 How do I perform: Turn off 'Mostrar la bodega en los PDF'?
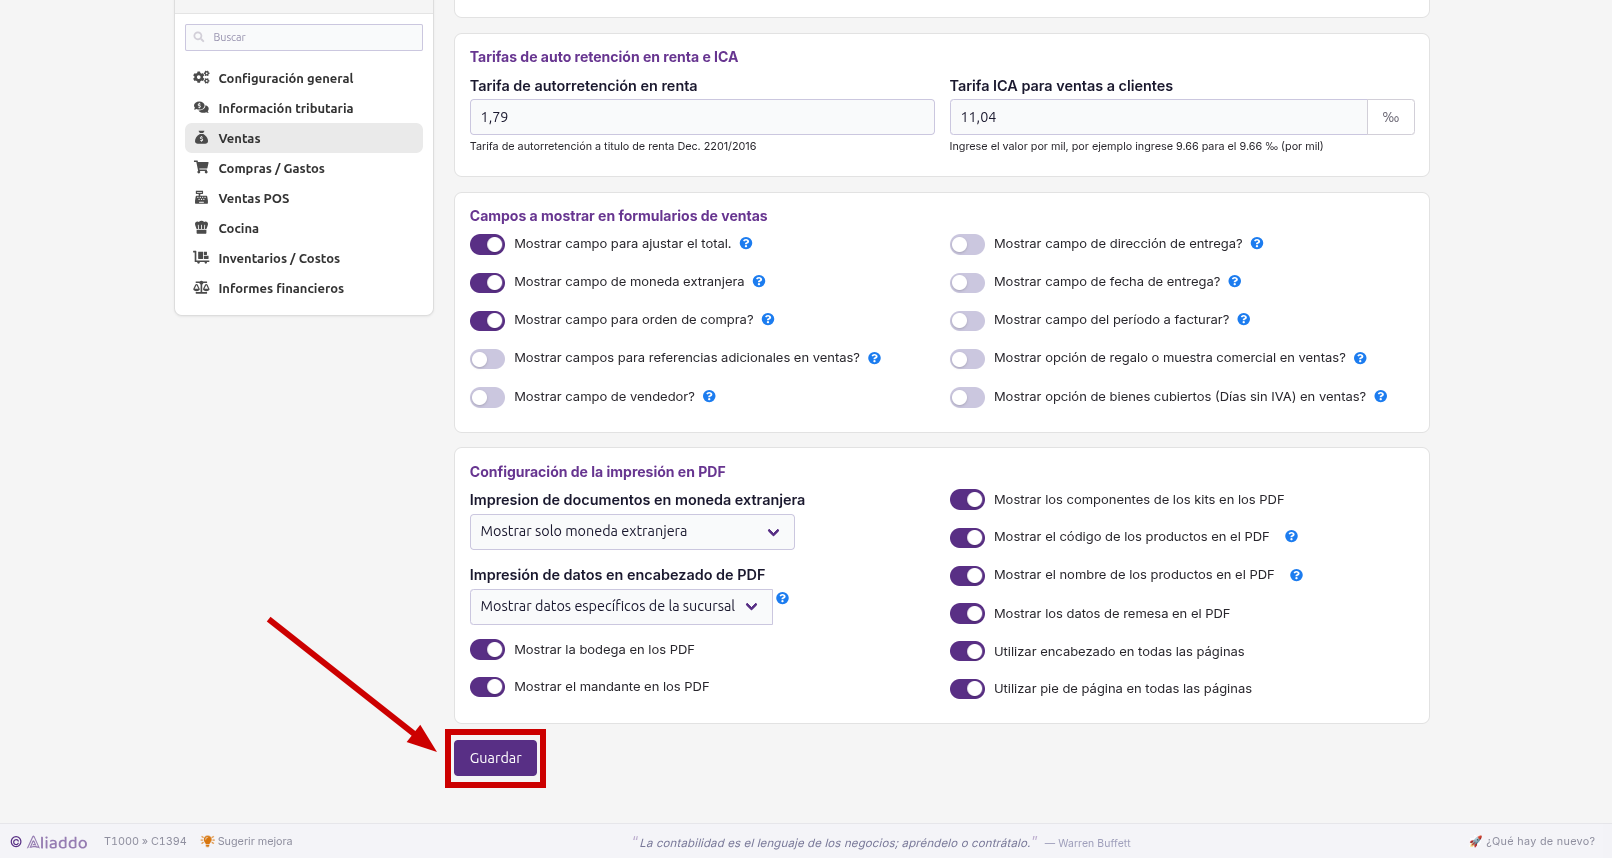[488, 650]
